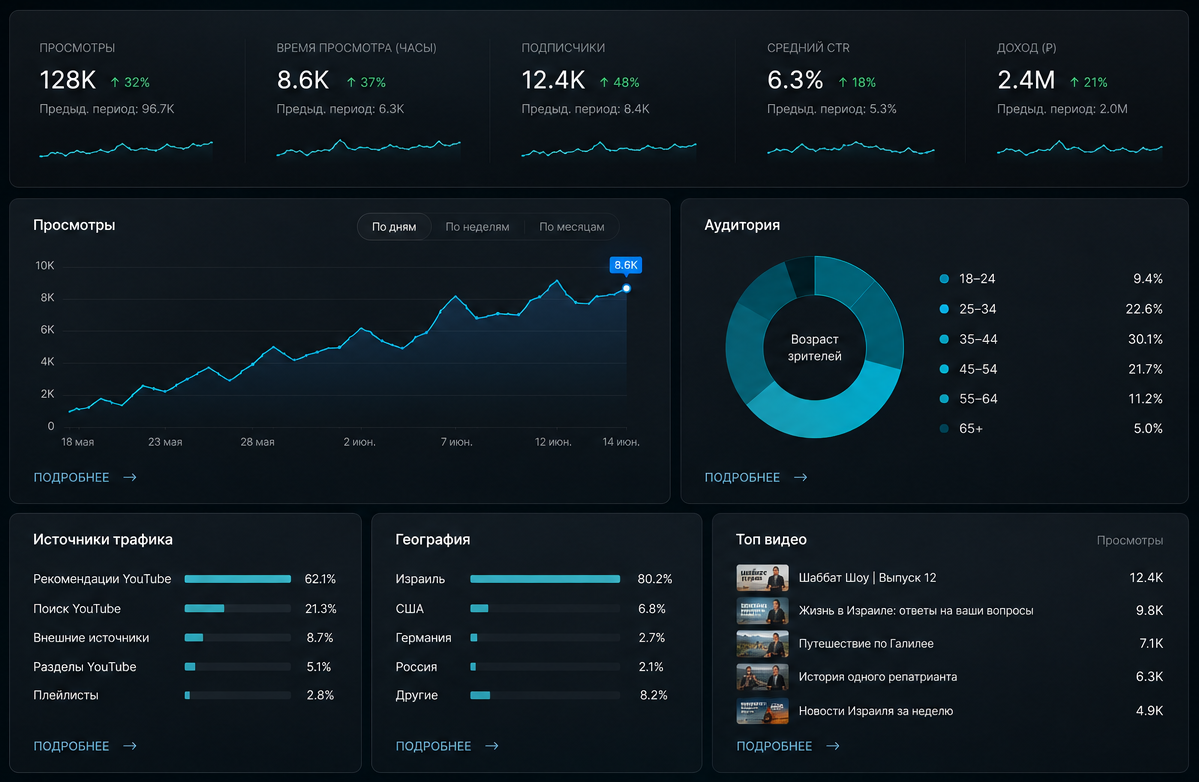The height and width of the screenshot is (782, 1199).
Task: Click title 'Жизнь в Израиле: ответы на ваши вопросы'
Action: pyautogui.click(x=916, y=611)
